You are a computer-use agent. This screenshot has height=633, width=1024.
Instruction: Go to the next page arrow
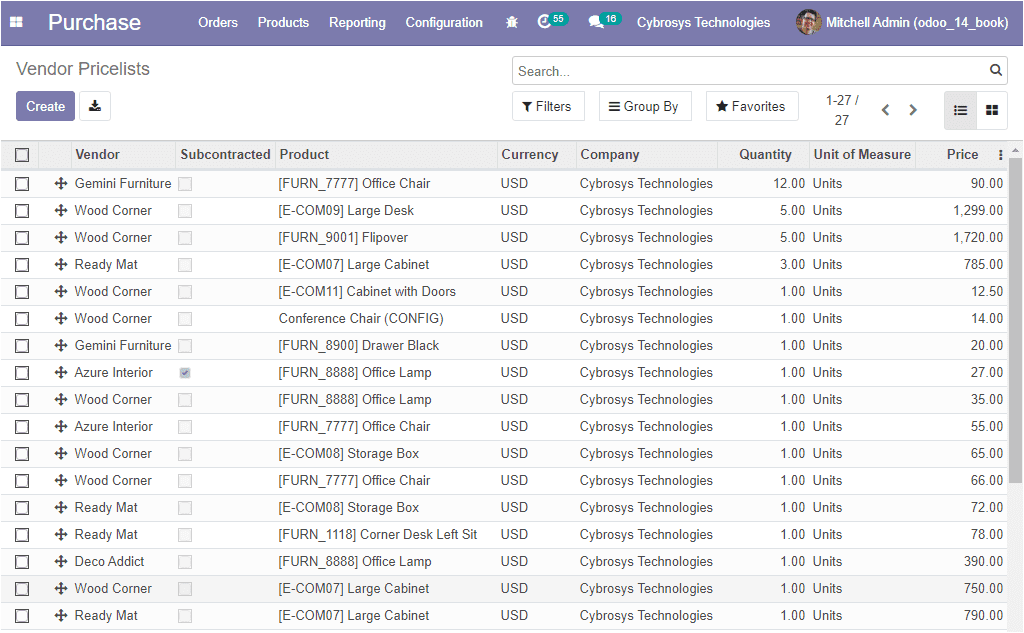click(913, 110)
